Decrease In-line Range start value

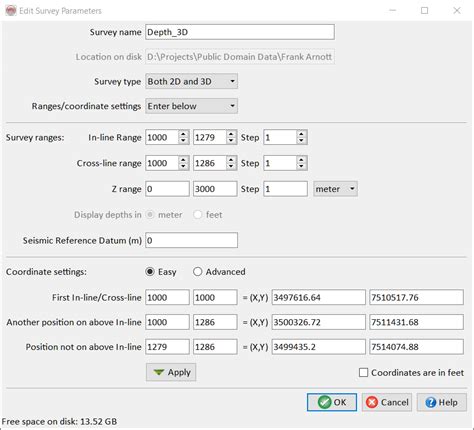pos(183,141)
